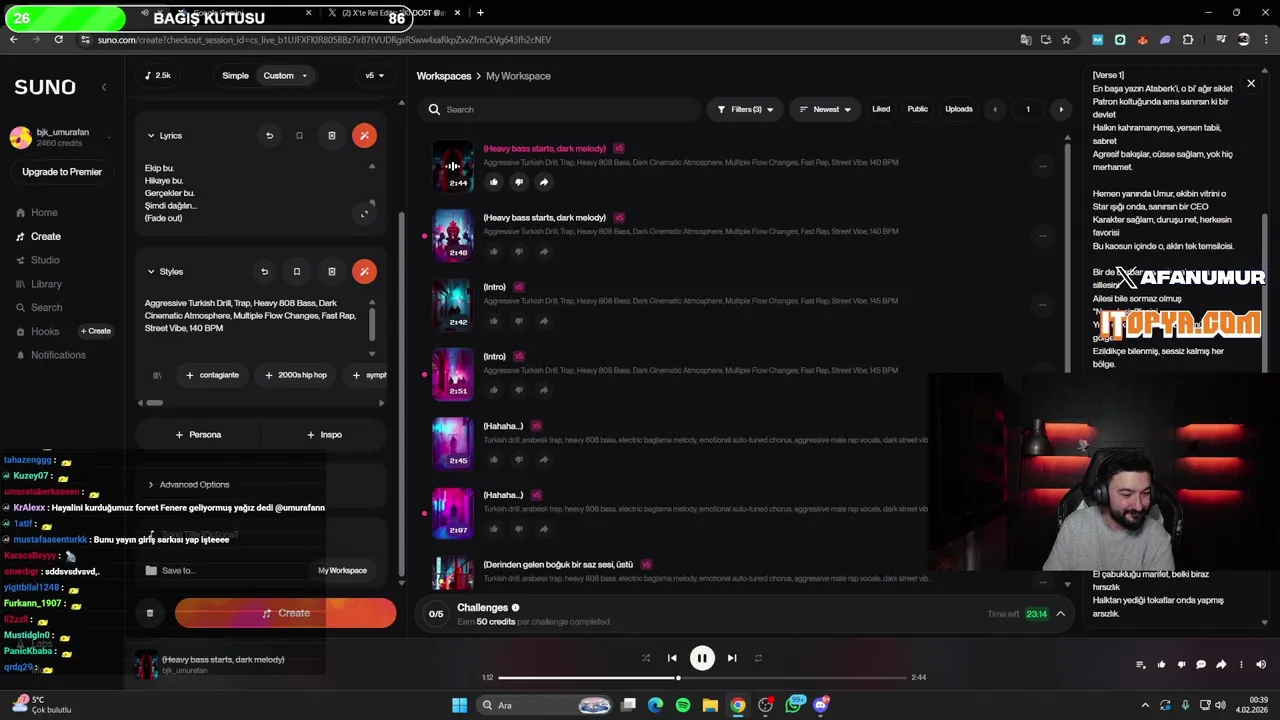The width and height of the screenshot is (1280, 720).
Task: Open Notifications in the sidebar
Action: click(x=58, y=355)
